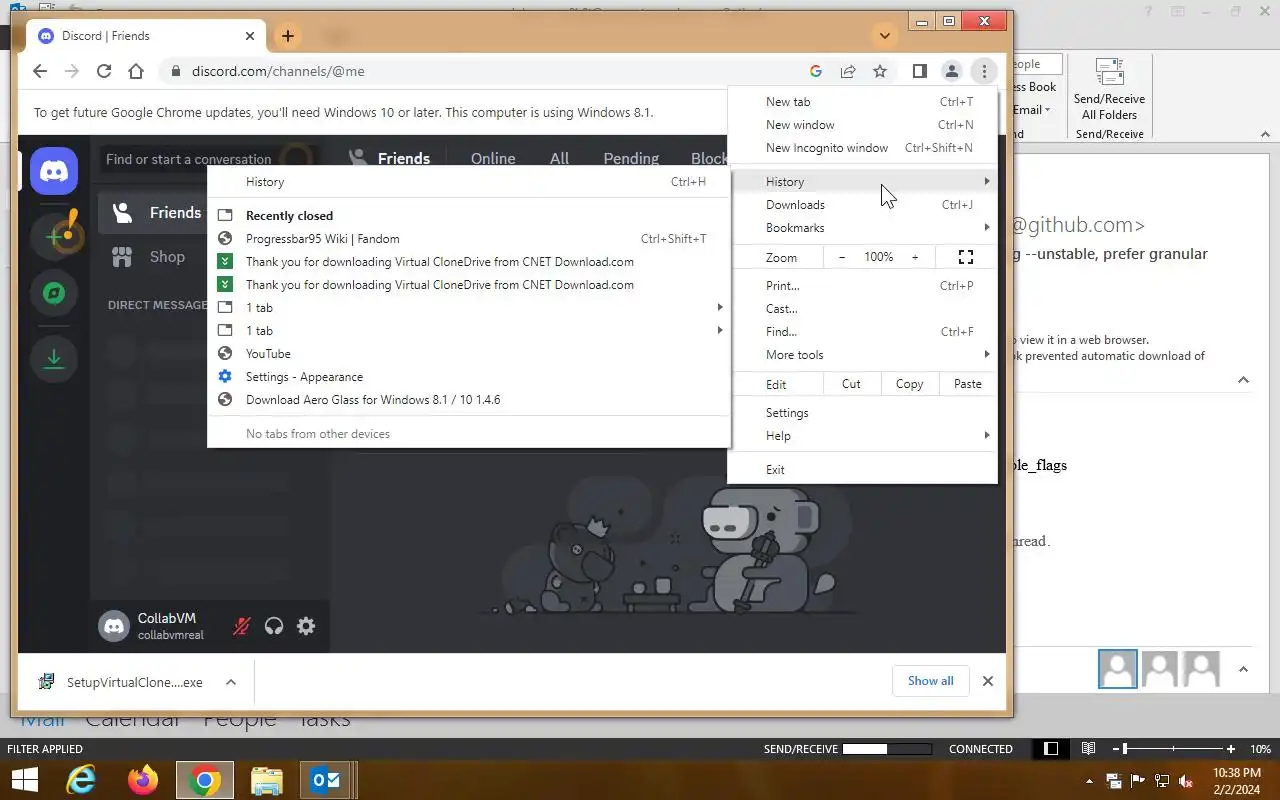Collapse the Outlook message header chevron
Screen dimensions: 1280x800
click(x=1243, y=380)
